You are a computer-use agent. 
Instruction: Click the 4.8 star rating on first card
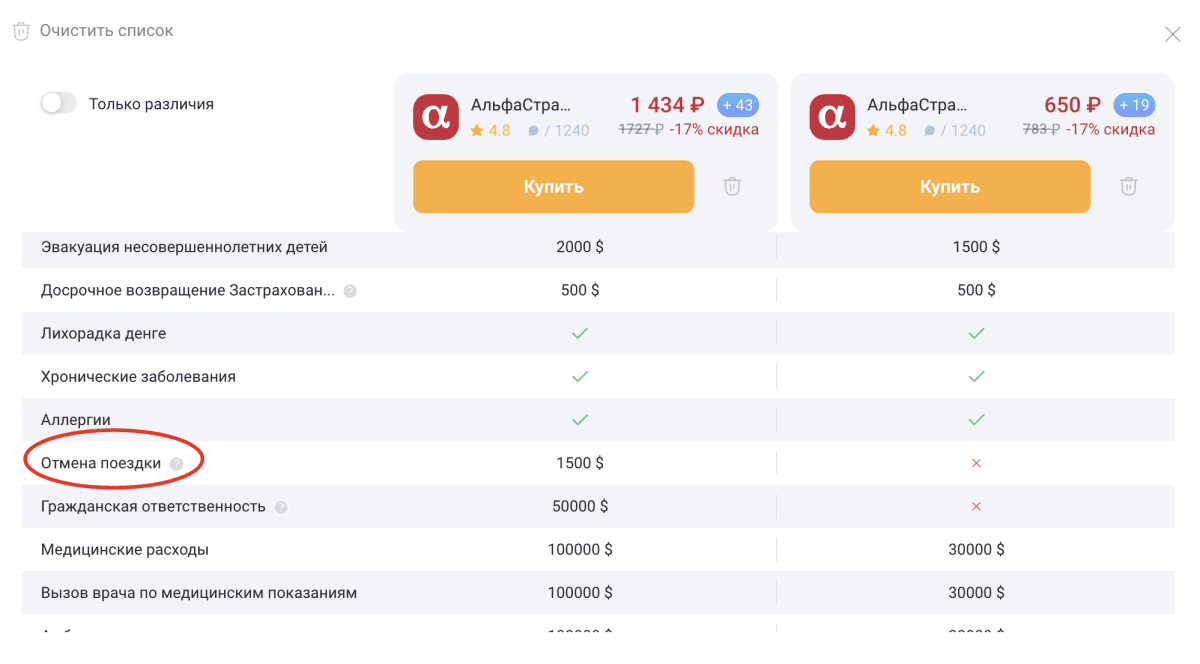(490, 130)
